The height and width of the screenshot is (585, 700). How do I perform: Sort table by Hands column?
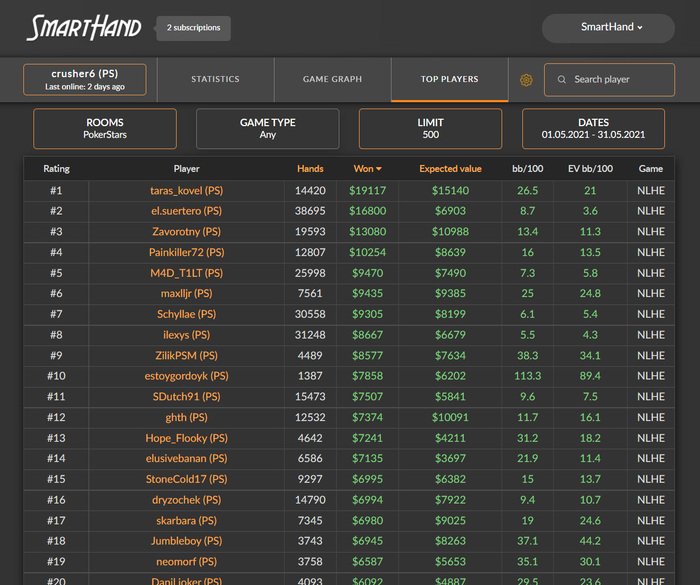(310, 169)
